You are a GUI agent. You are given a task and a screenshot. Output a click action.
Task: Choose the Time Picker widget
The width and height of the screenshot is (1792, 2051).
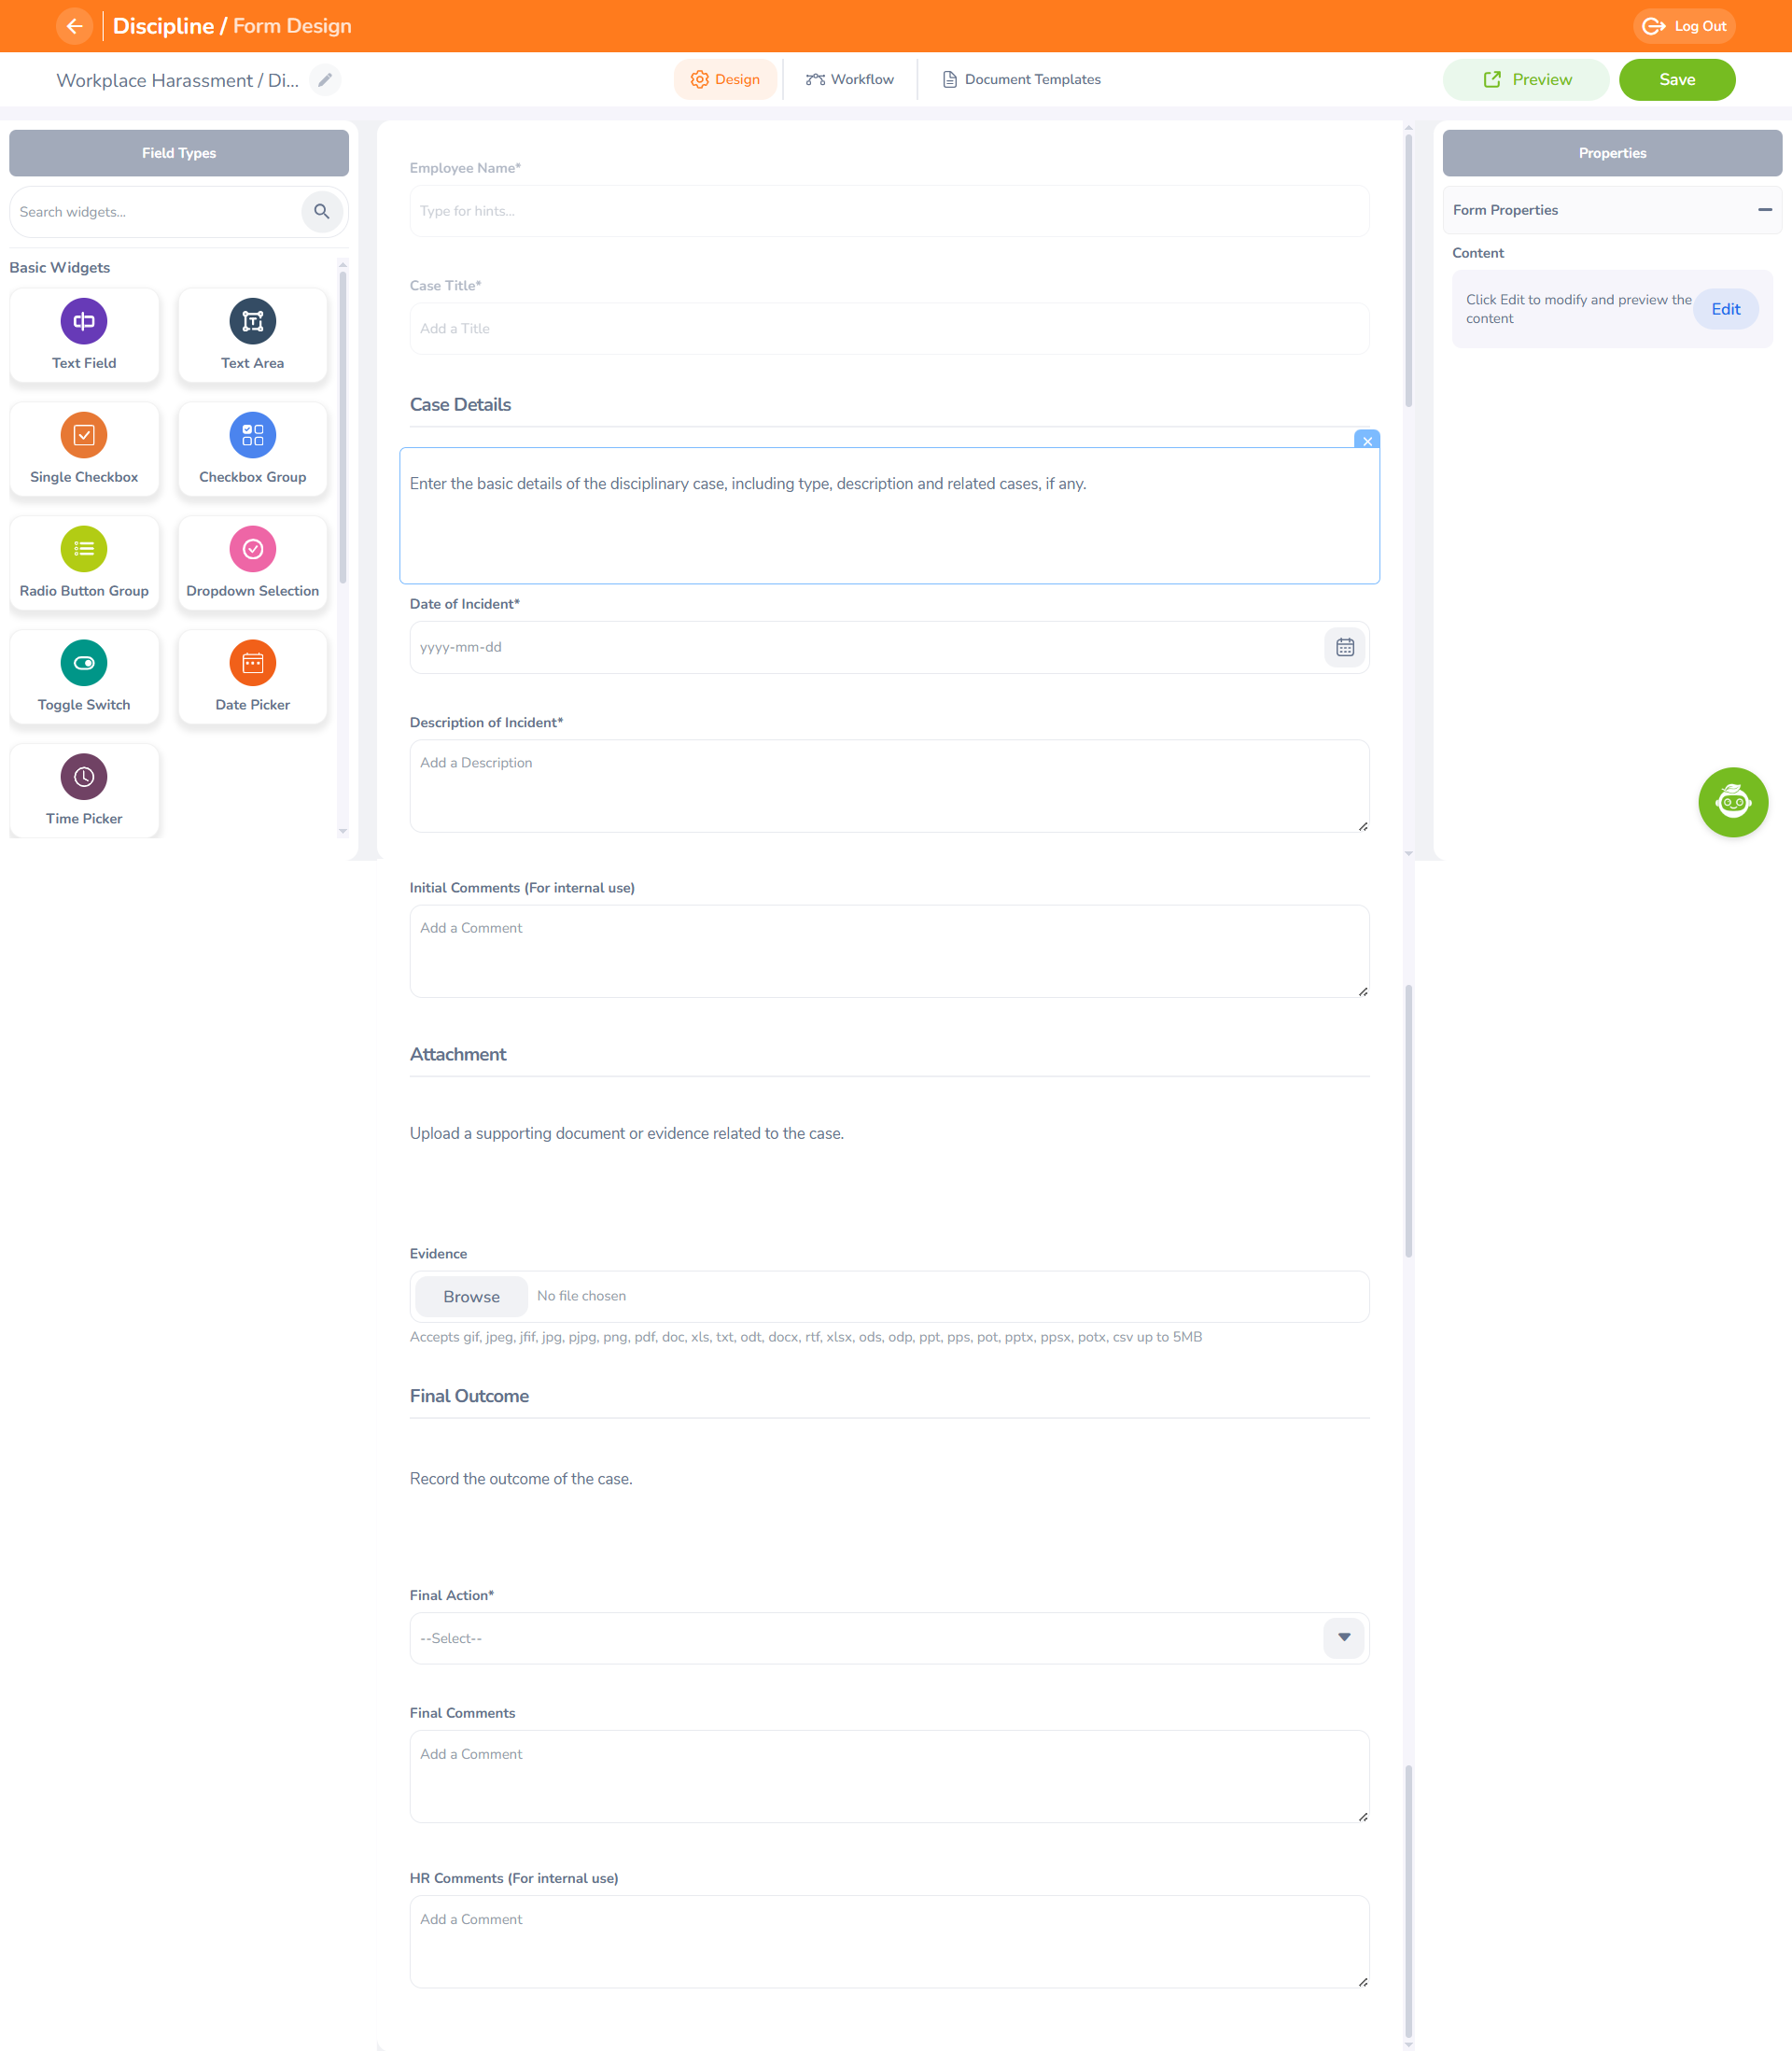coord(84,790)
